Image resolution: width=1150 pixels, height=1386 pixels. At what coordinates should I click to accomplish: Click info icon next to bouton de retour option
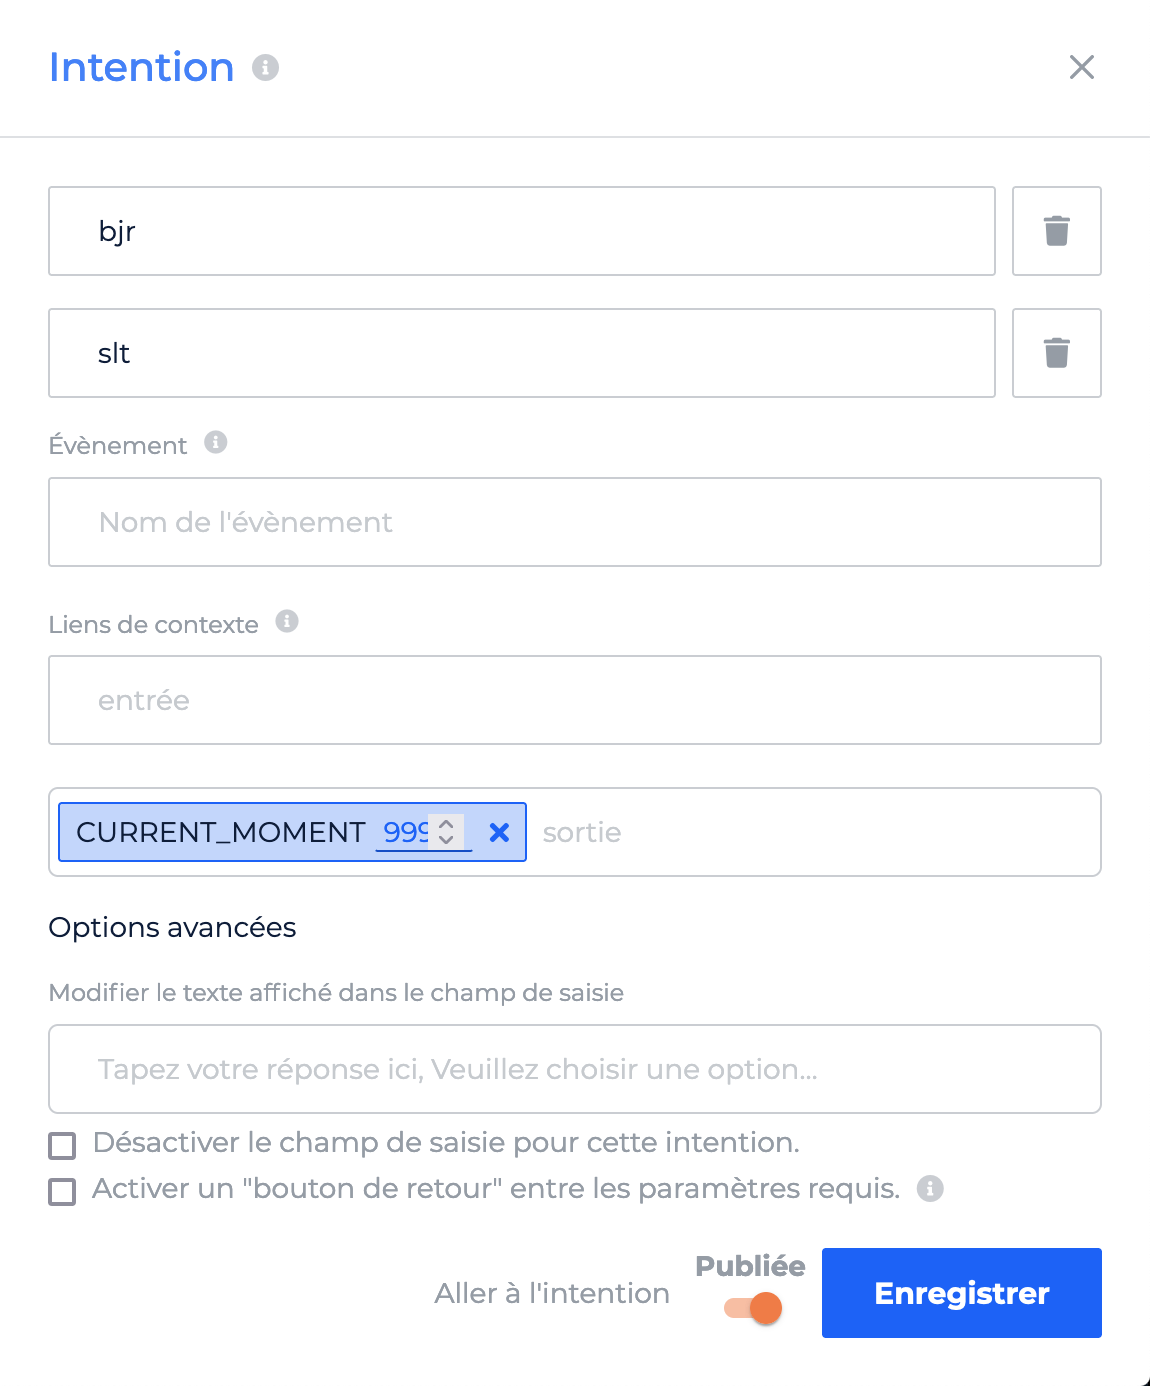(x=930, y=1188)
